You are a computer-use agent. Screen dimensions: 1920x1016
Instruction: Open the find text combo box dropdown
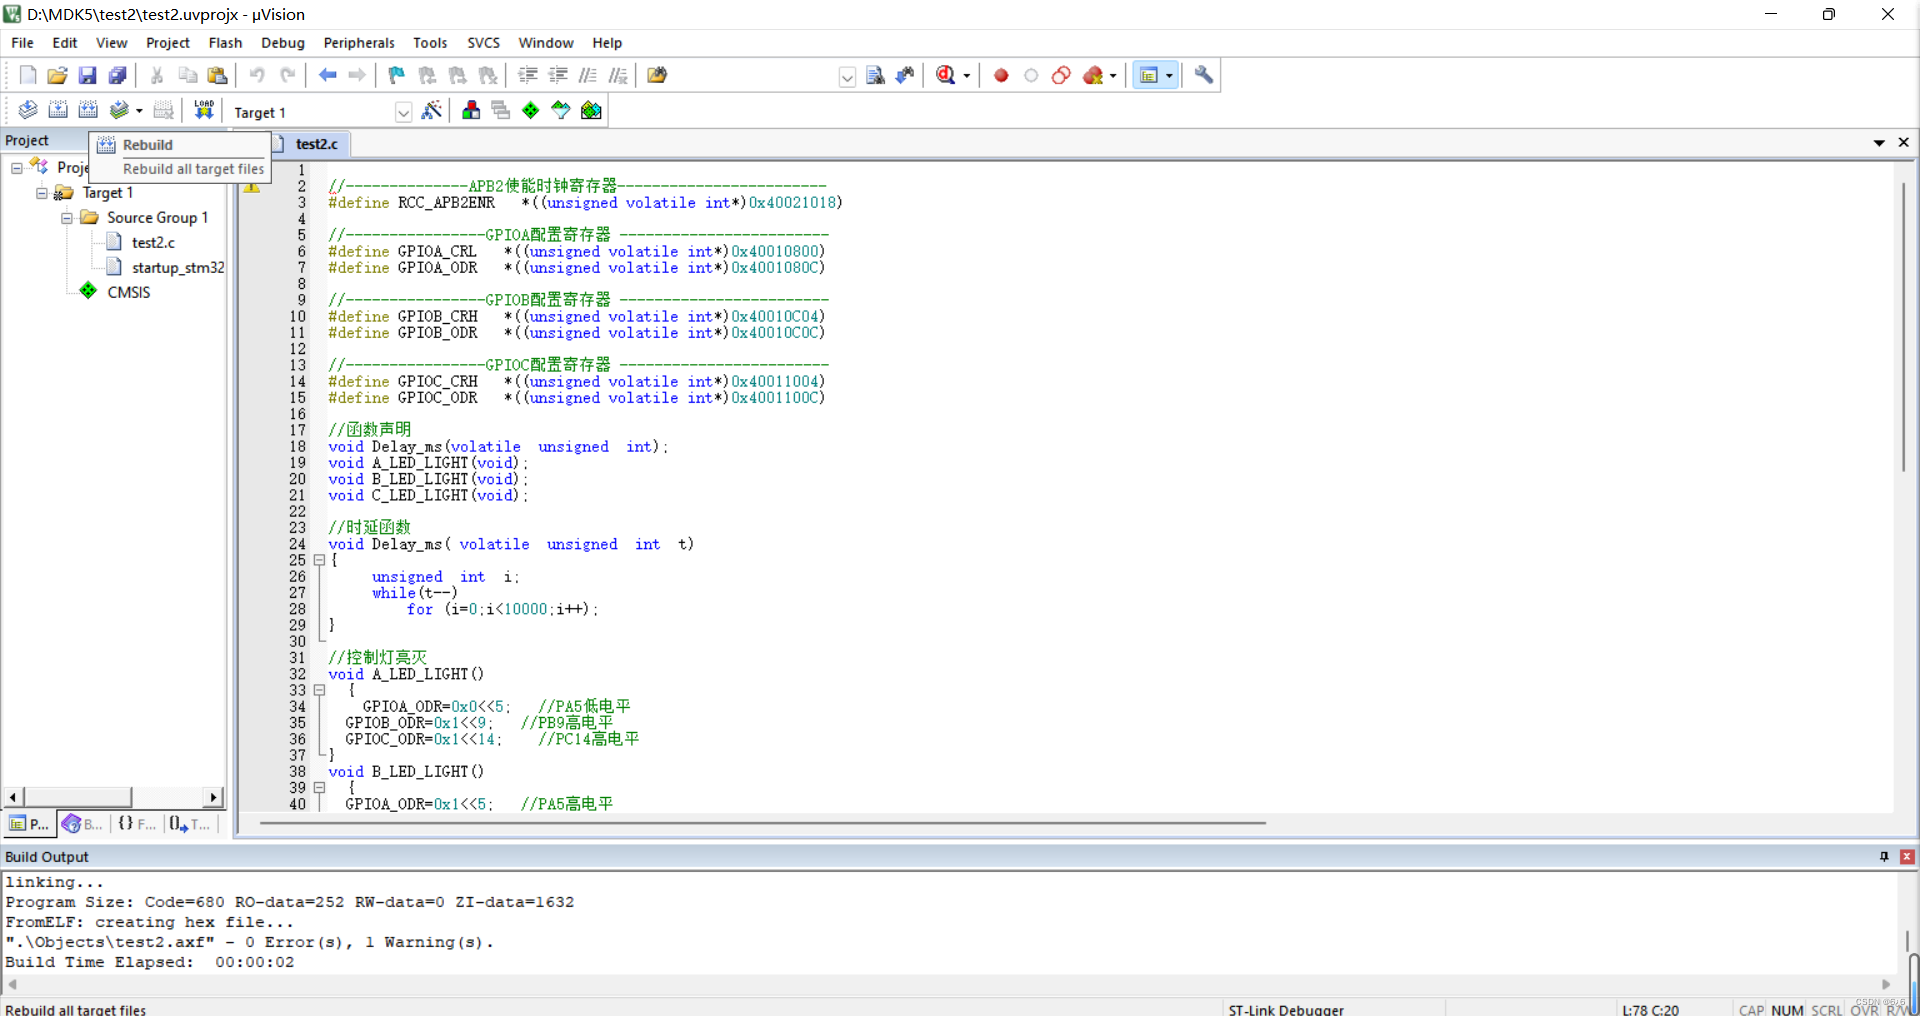[847, 77]
